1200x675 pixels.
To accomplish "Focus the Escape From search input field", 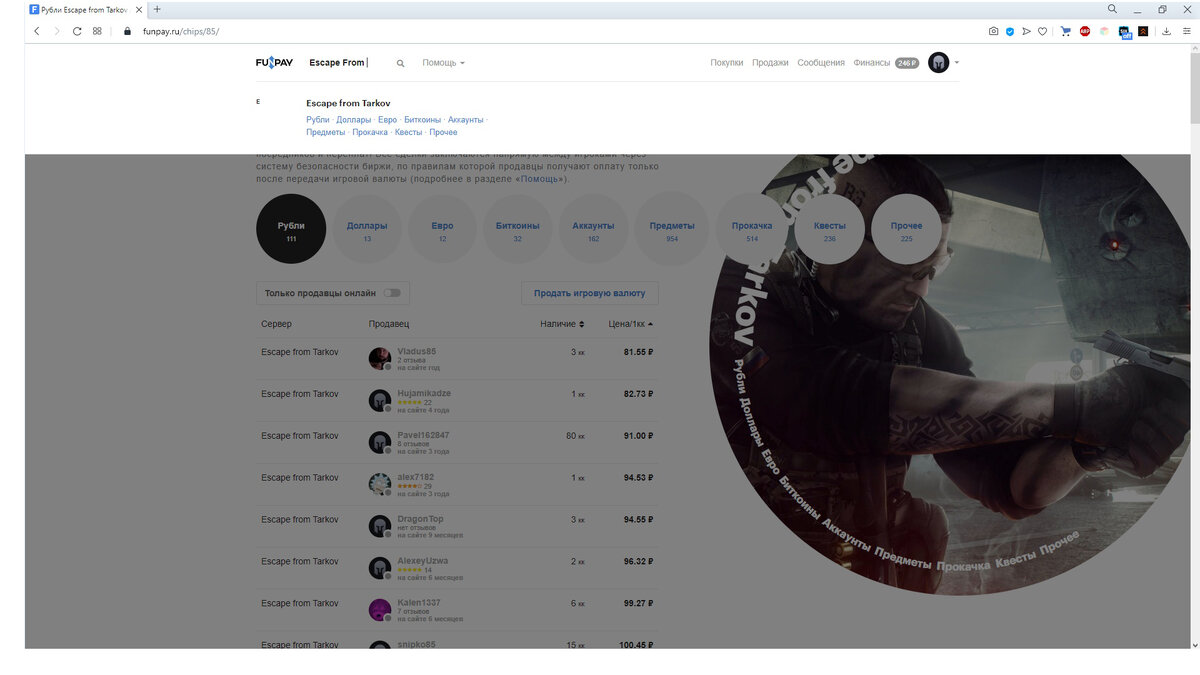I will [348, 63].
